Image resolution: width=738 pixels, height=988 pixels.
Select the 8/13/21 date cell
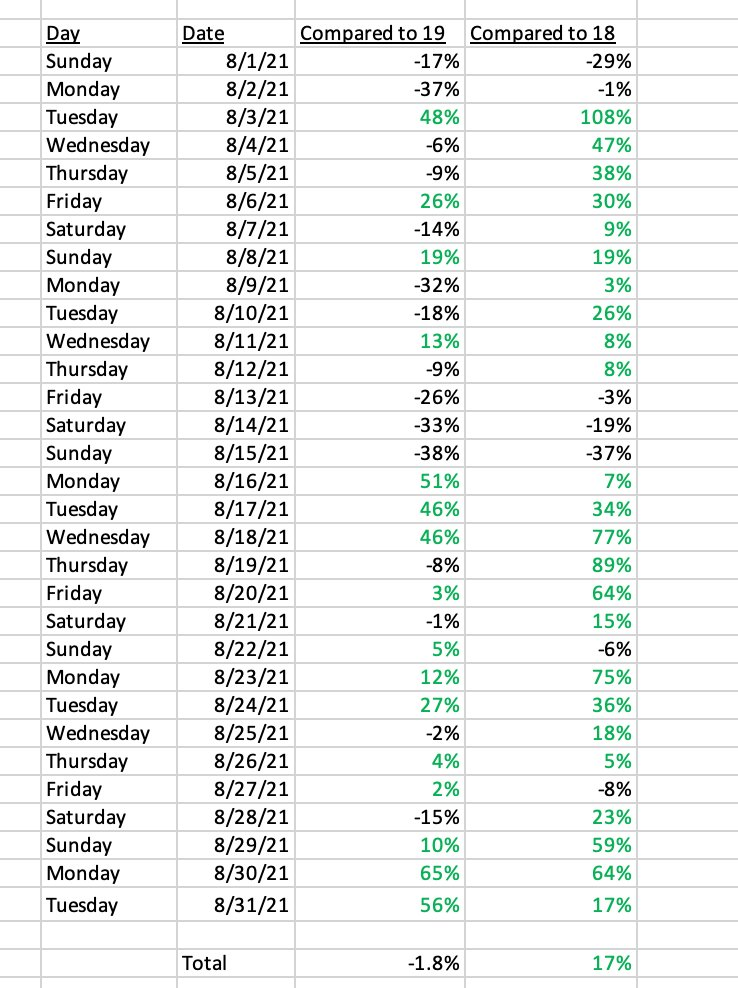click(x=236, y=397)
